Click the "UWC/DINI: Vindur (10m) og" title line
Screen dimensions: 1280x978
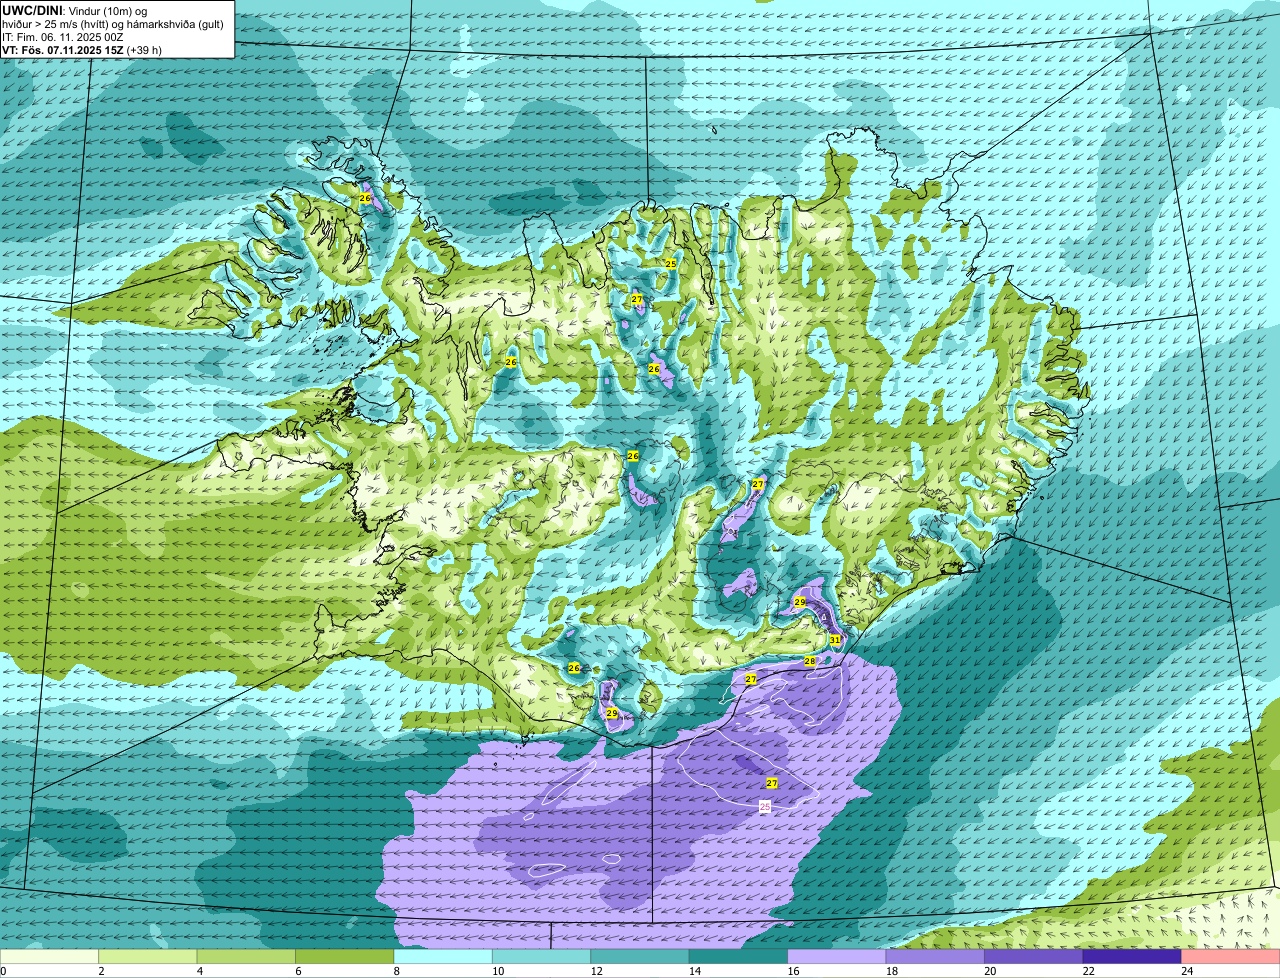pos(74,10)
